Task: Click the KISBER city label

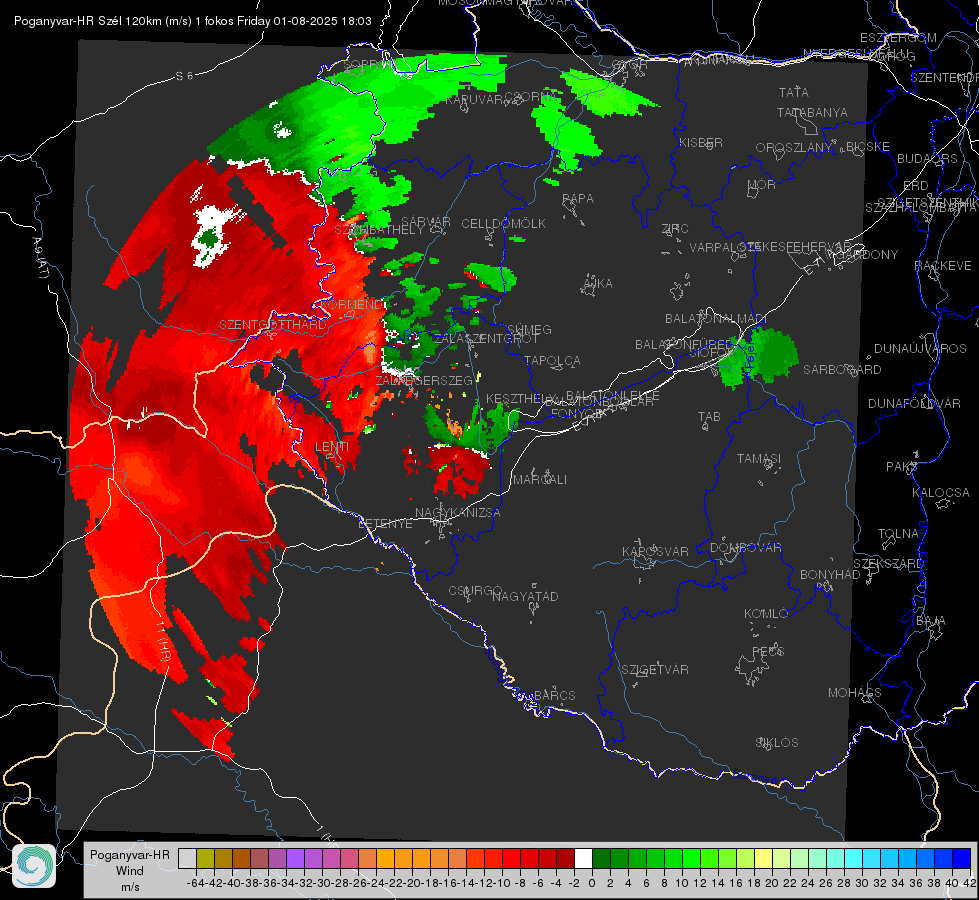Action: pyautogui.click(x=701, y=143)
